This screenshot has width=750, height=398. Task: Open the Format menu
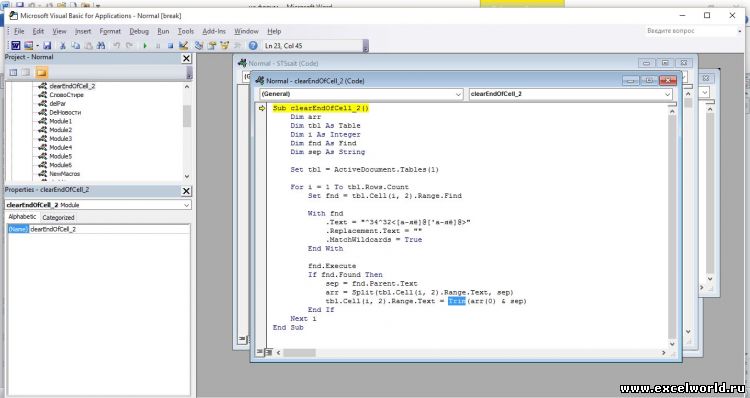coord(110,31)
